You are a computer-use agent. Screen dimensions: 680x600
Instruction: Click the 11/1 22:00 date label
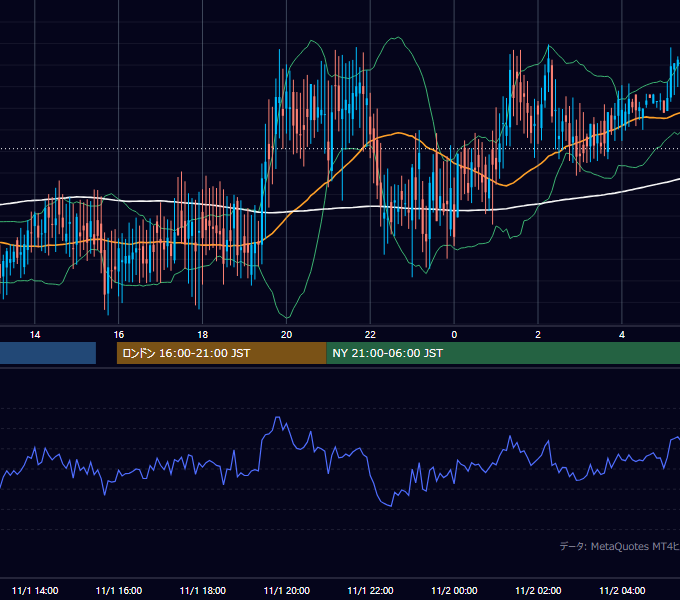(x=370, y=590)
